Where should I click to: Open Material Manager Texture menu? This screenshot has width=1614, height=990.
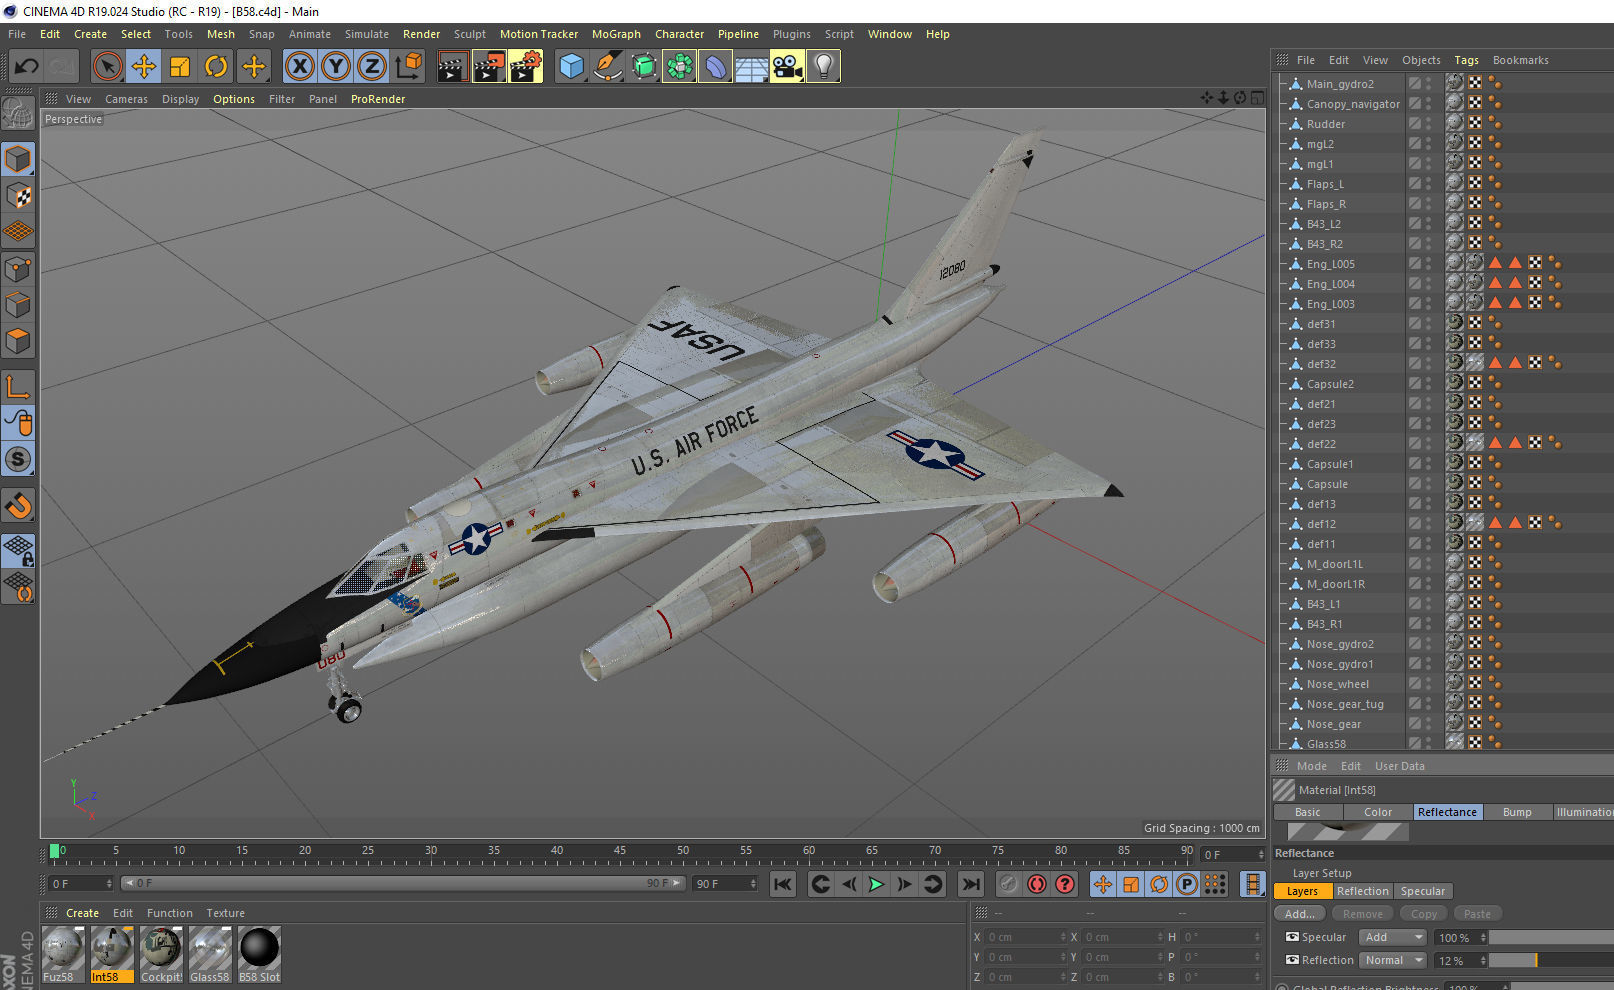click(225, 913)
